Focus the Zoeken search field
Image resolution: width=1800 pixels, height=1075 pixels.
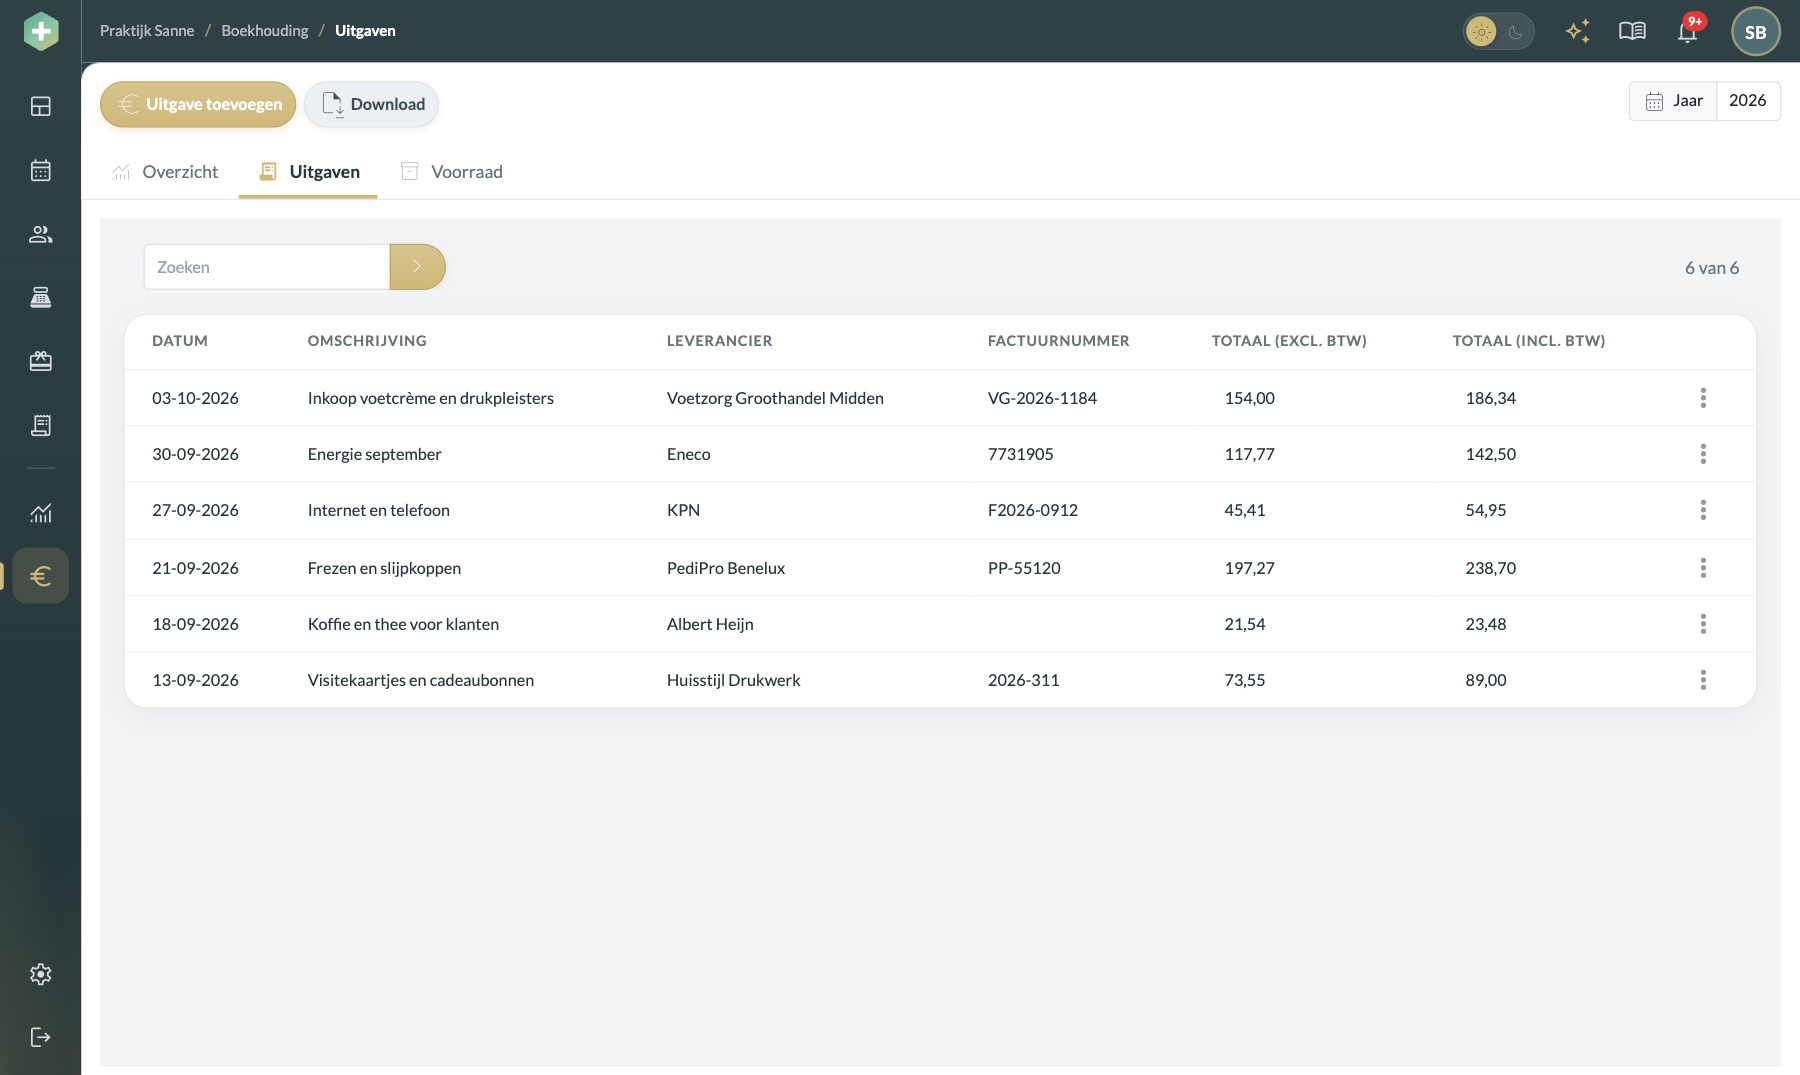pyautogui.click(x=267, y=267)
